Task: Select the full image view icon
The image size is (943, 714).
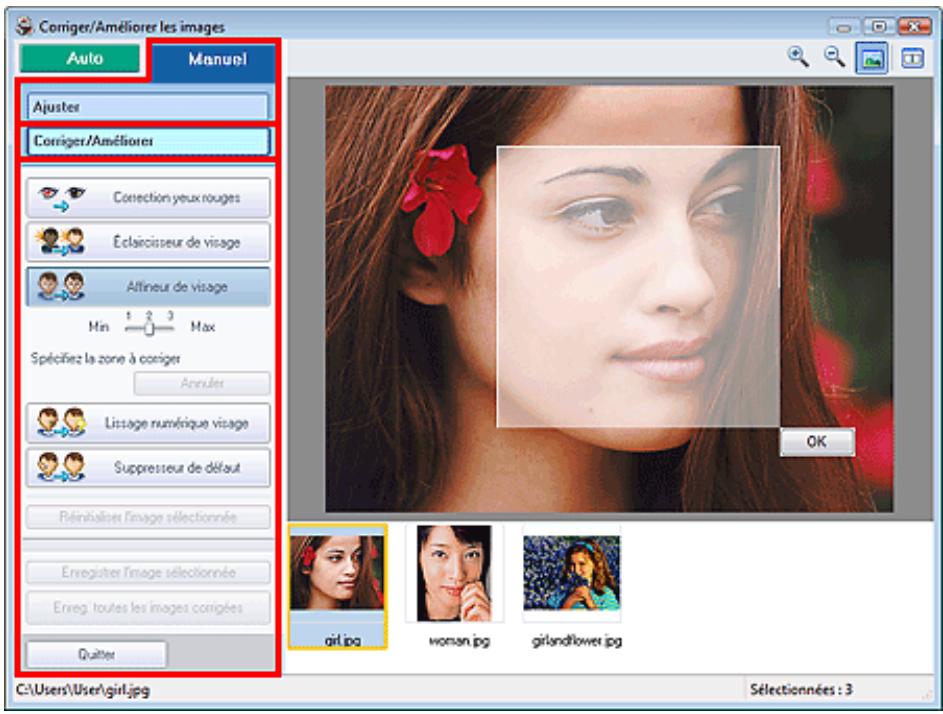Action: [872, 58]
